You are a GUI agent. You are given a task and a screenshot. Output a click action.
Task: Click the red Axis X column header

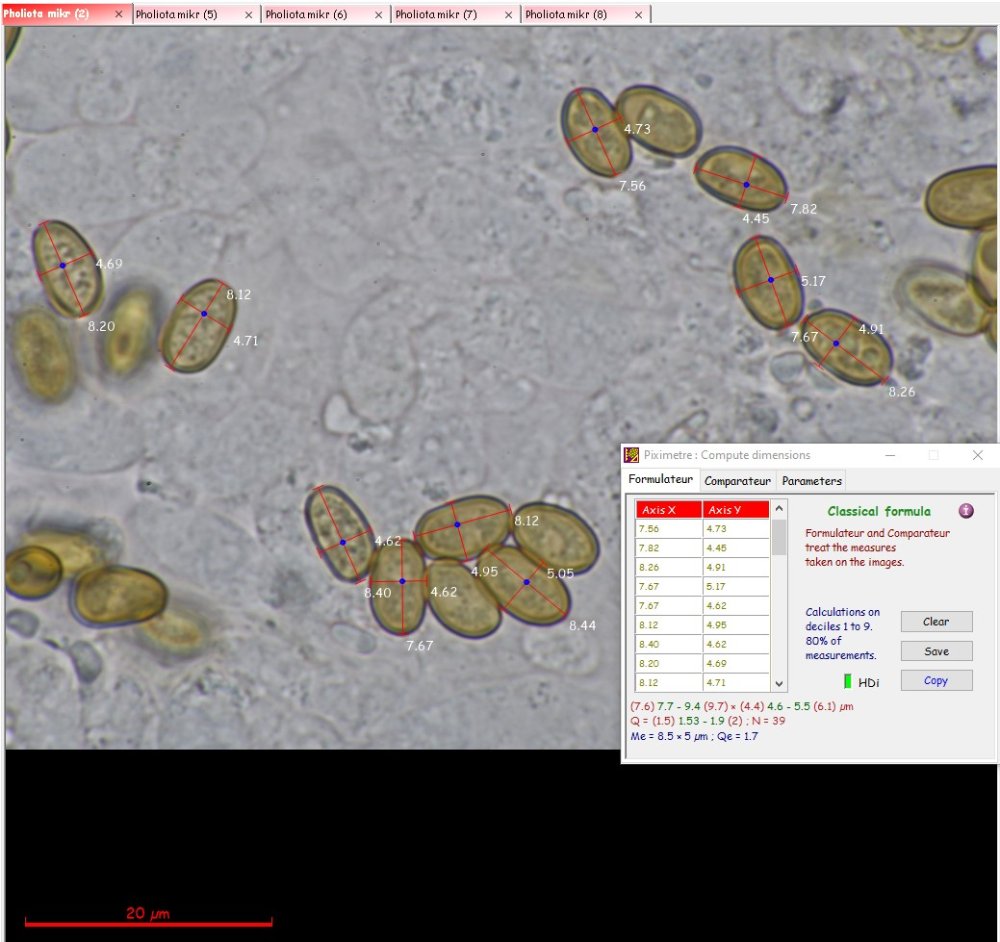pyautogui.click(x=668, y=510)
